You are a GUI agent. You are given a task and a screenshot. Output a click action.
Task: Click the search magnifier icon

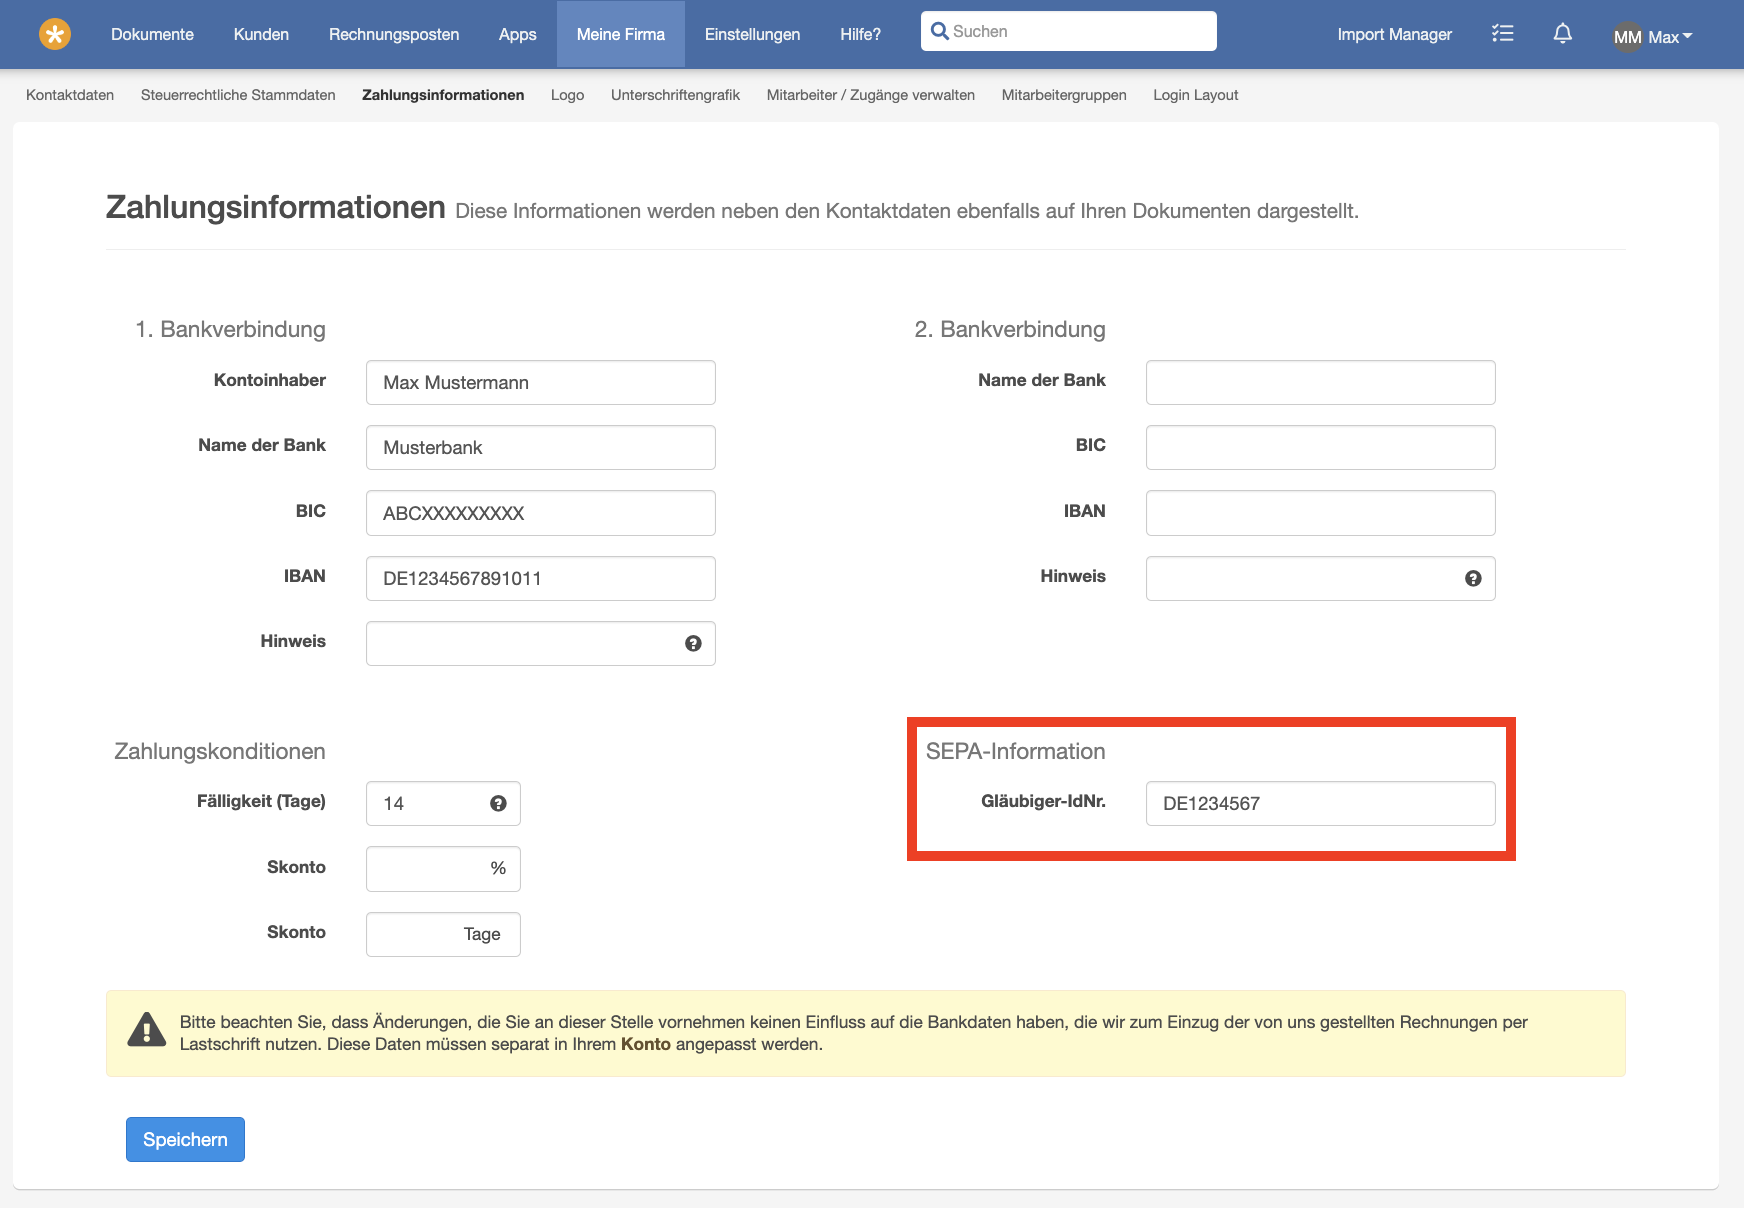click(x=940, y=31)
